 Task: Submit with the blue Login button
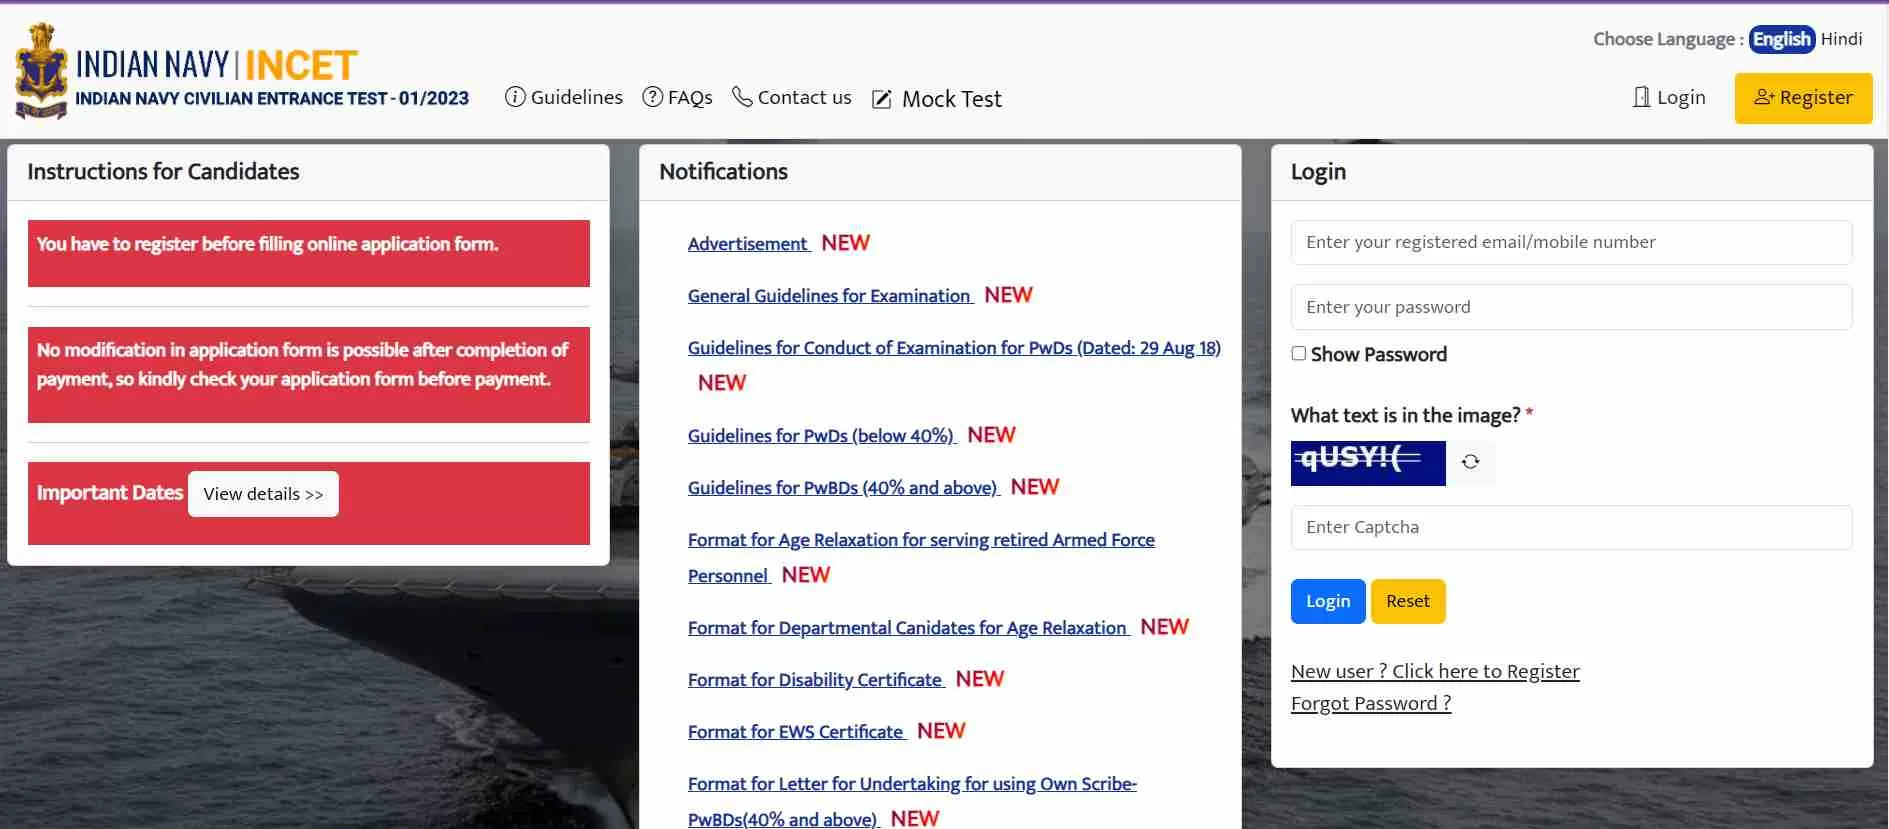click(x=1328, y=601)
